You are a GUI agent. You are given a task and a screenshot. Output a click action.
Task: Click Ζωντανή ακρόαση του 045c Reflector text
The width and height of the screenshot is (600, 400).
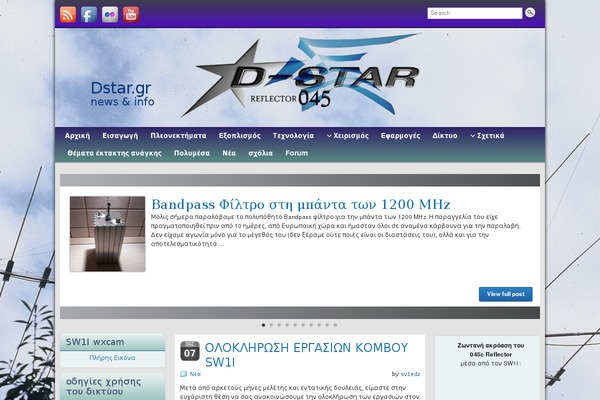[491, 350]
